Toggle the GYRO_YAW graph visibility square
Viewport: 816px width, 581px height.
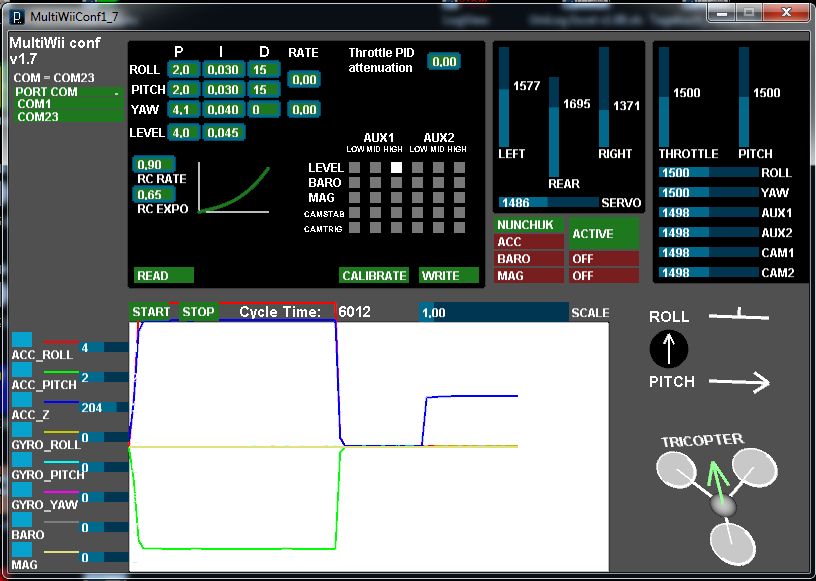coord(22,489)
